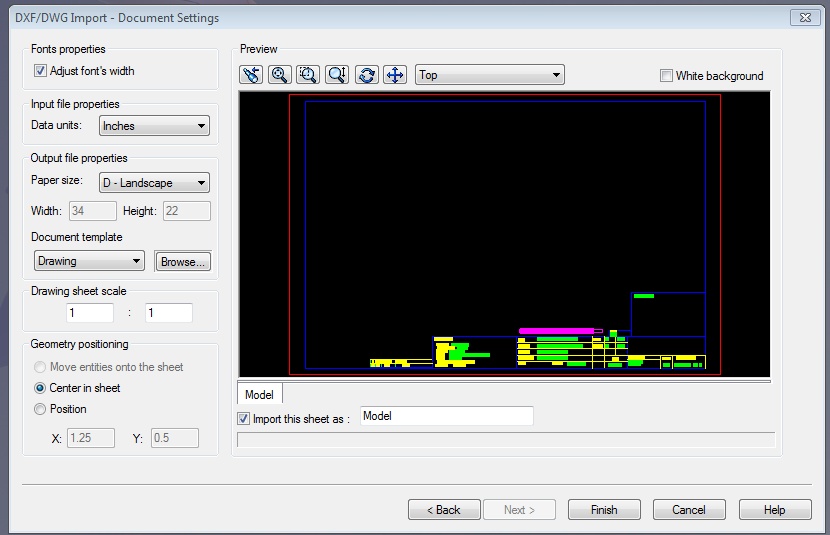830x535 pixels.
Task: Toggle Adjust font's width checkbox
Action: tap(40, 70)
